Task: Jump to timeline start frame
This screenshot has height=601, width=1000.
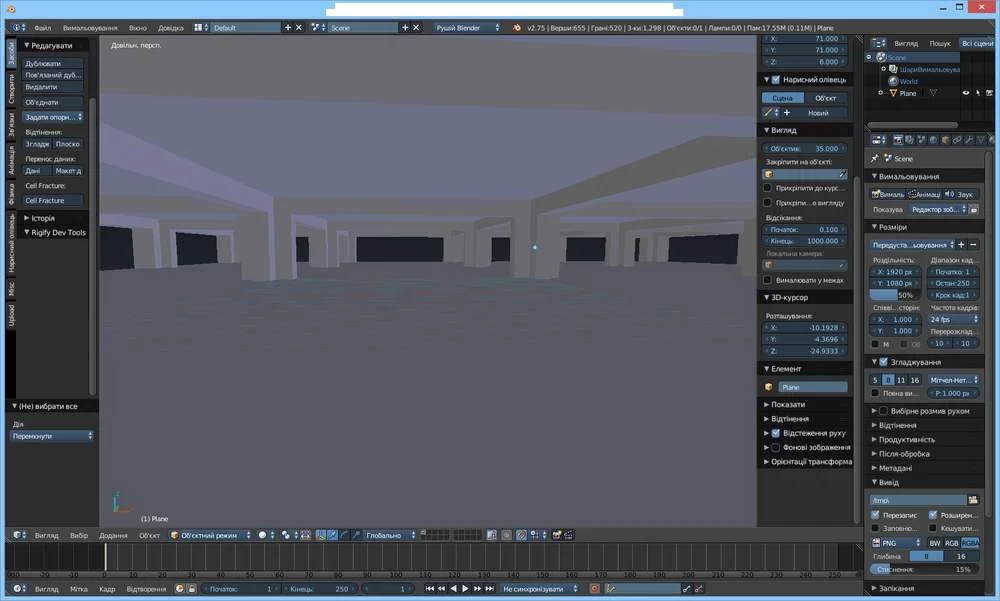Action: pos(430,588)
